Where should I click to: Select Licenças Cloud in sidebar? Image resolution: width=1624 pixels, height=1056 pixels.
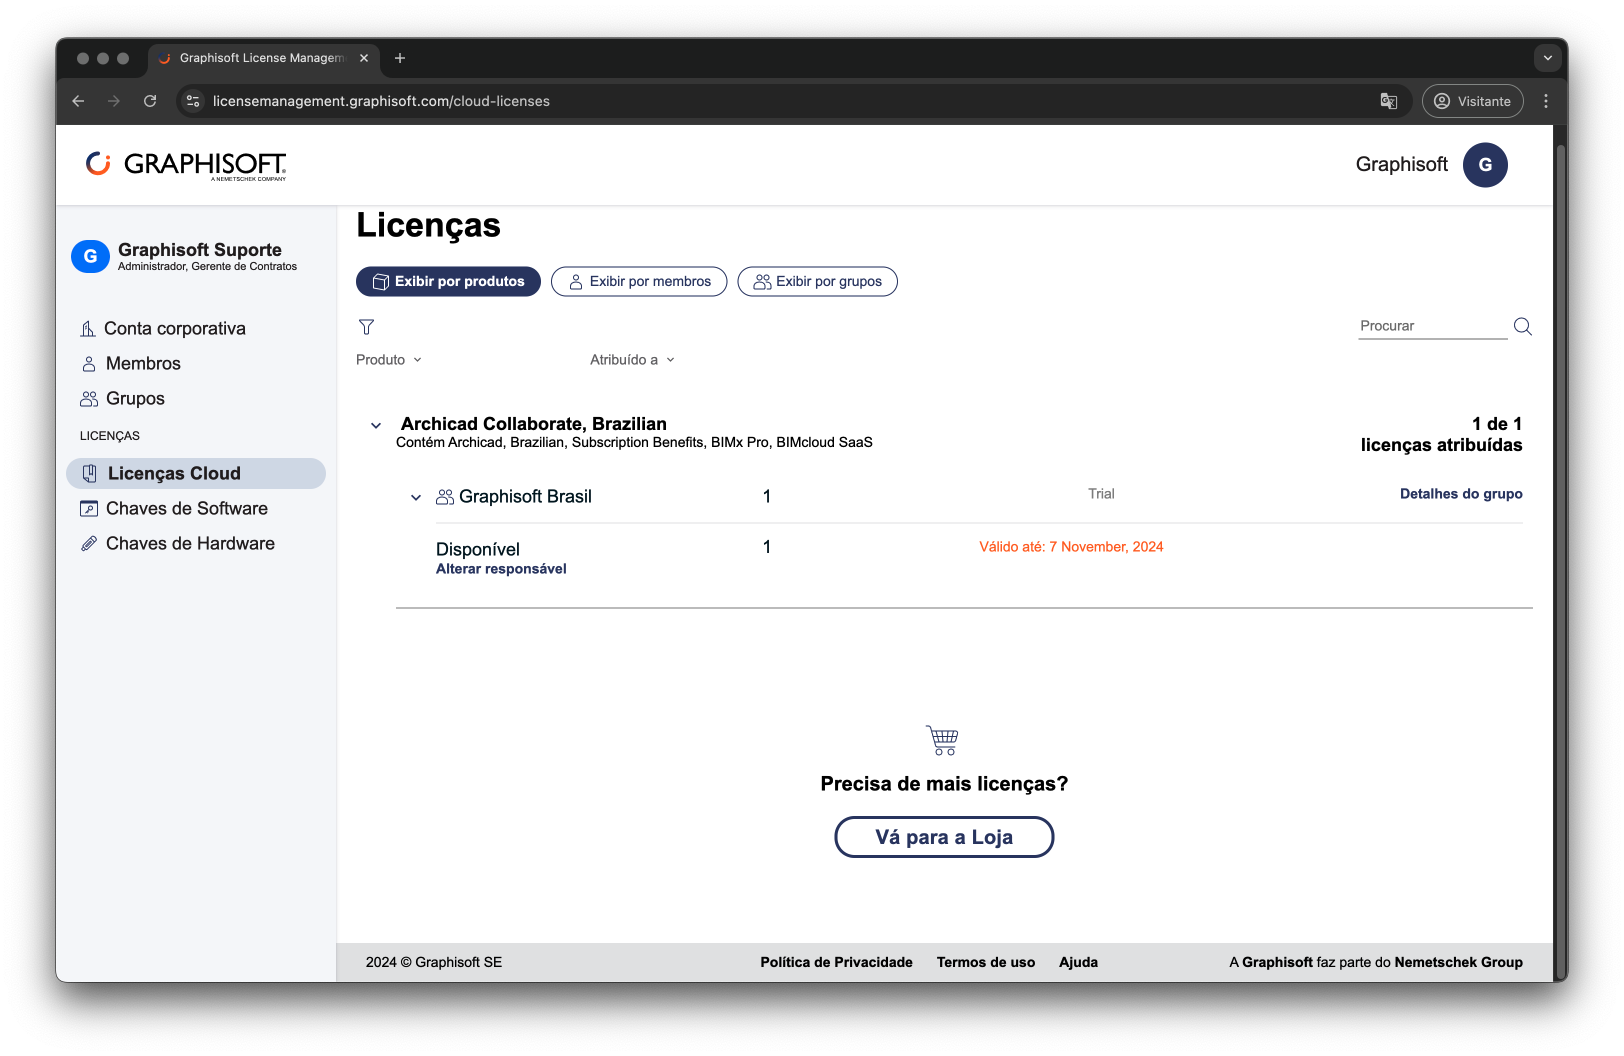click(x=196, y=473)
